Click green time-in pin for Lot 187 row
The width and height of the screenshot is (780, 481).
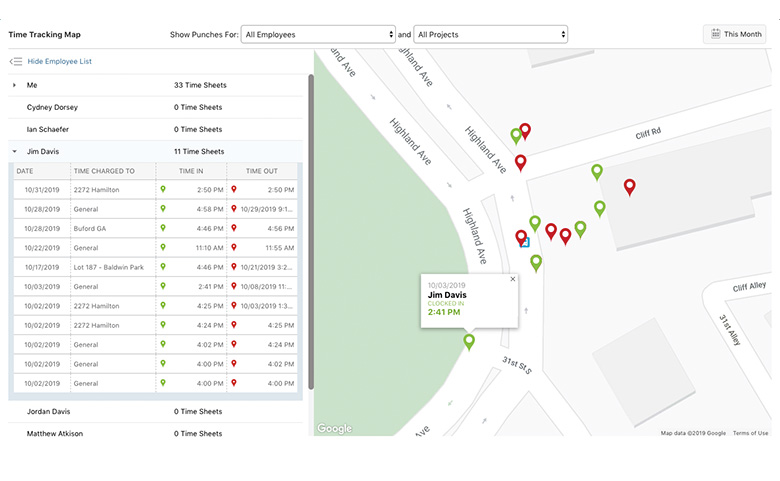pos(163,267)
